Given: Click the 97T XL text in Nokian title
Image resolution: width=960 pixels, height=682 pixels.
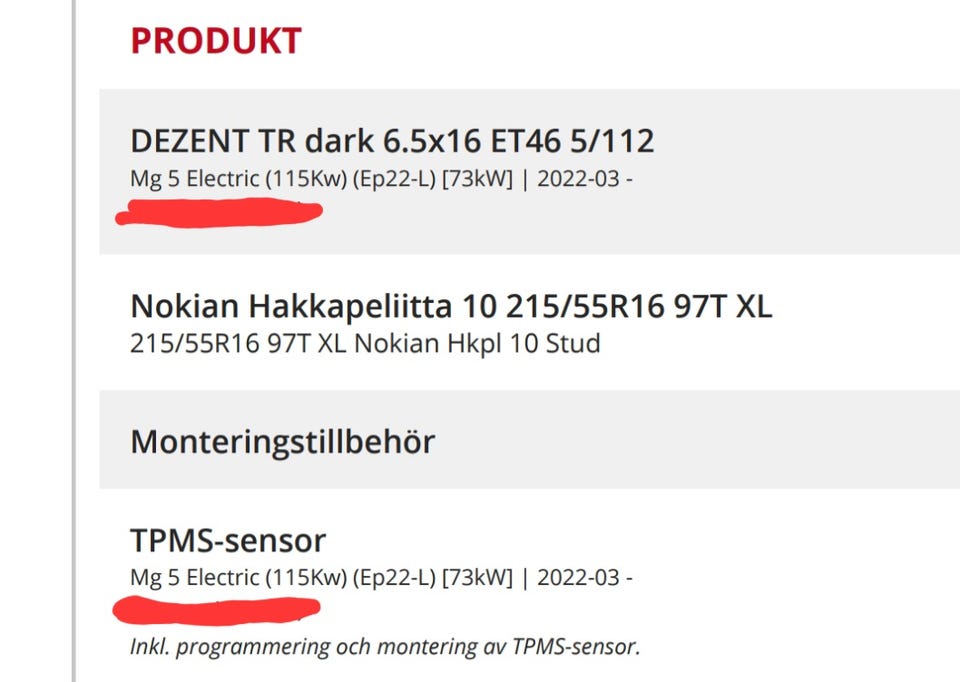Looking at the screenshot, I should [x=721, y=307].
